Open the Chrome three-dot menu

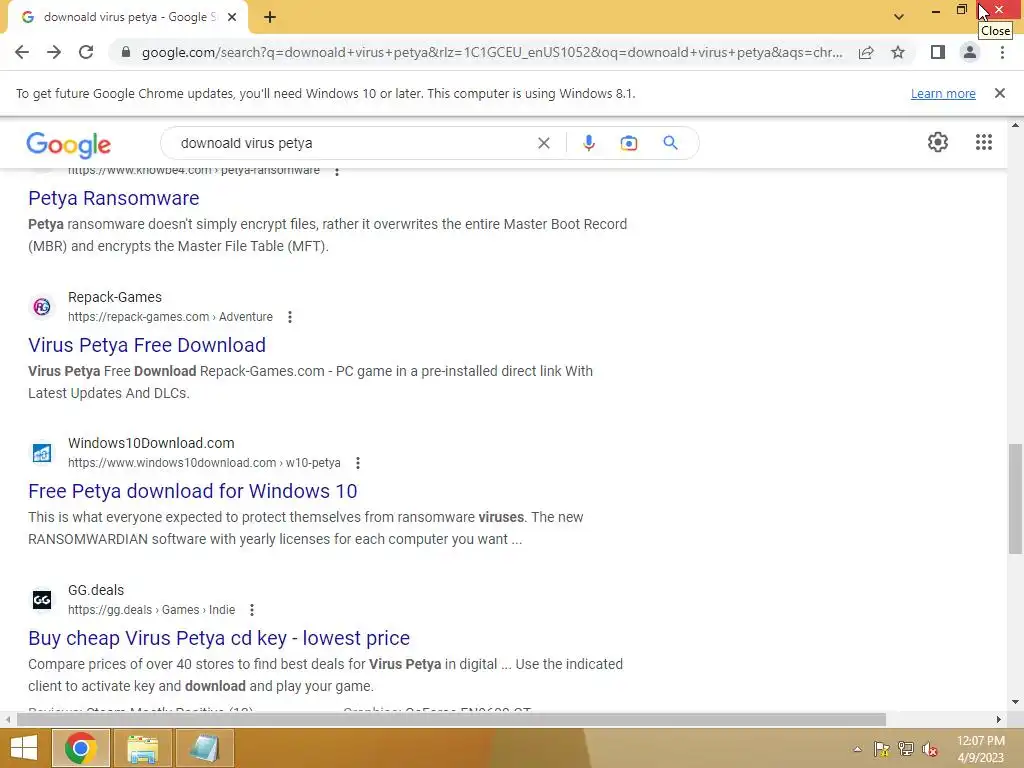(x=1002, y=52)
